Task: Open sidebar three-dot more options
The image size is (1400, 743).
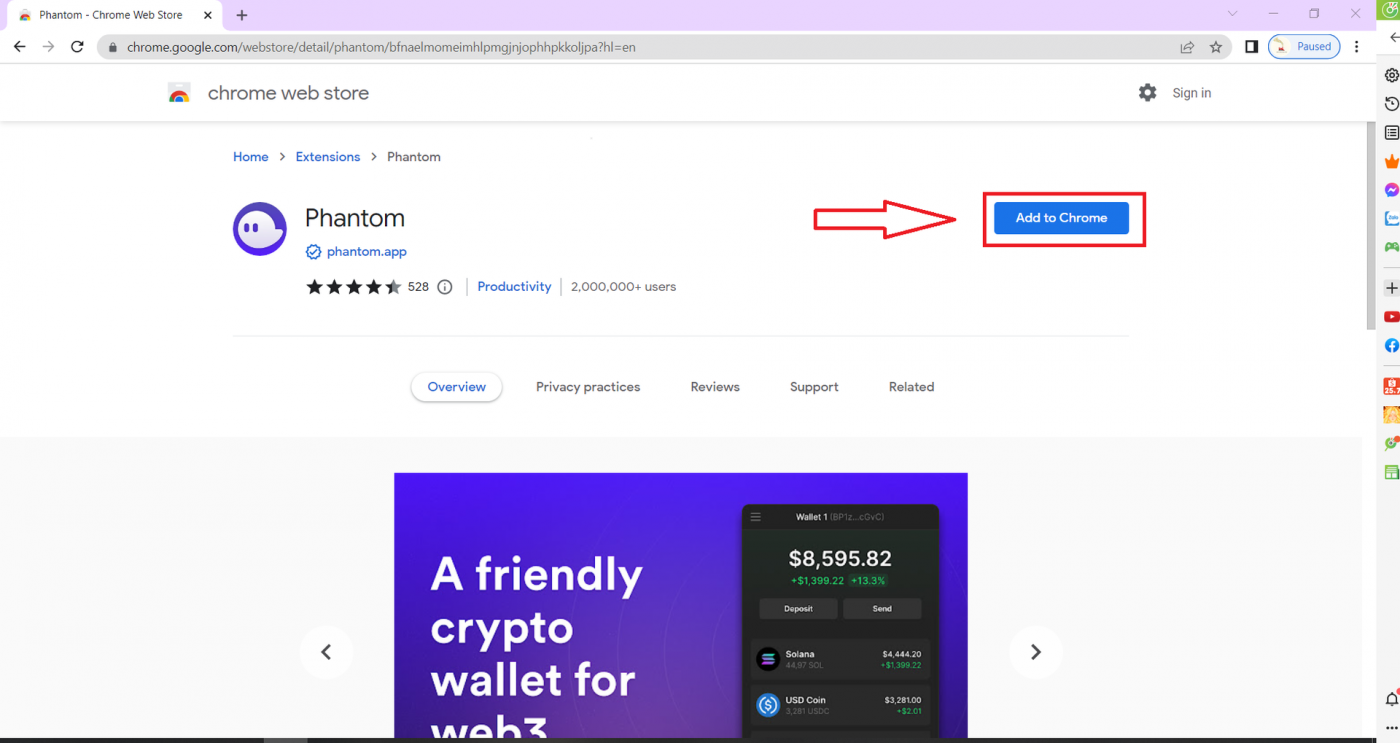Action: pos(1391,727)
